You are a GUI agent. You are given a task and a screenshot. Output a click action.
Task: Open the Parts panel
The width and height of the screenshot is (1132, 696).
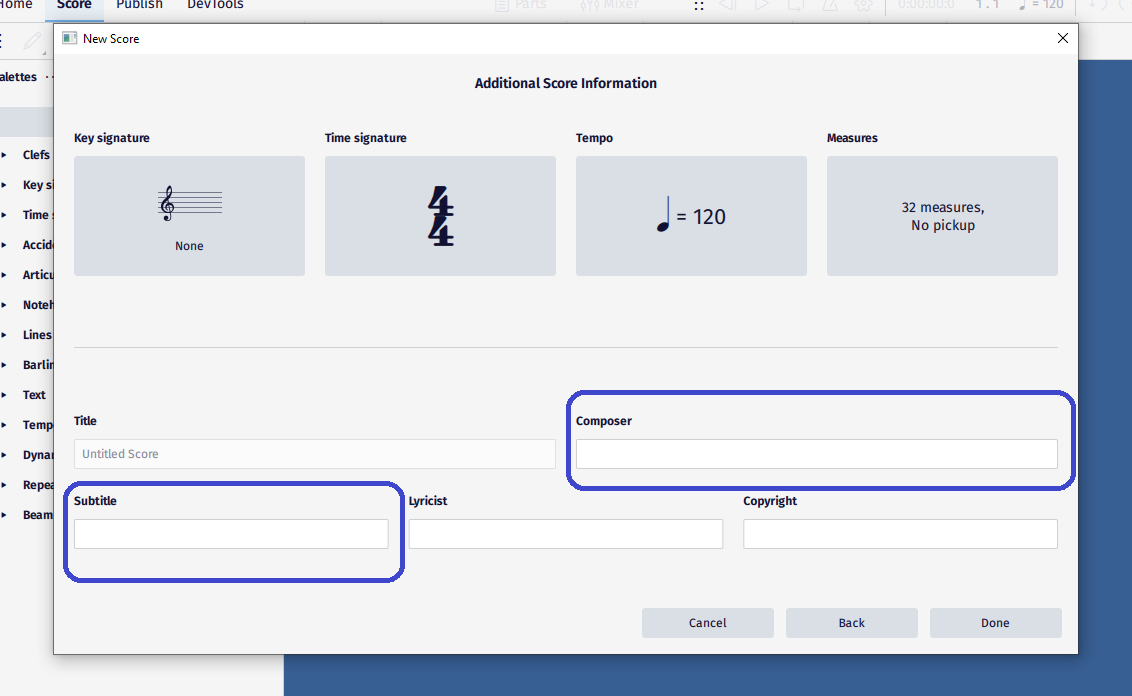tap(521, 6)
